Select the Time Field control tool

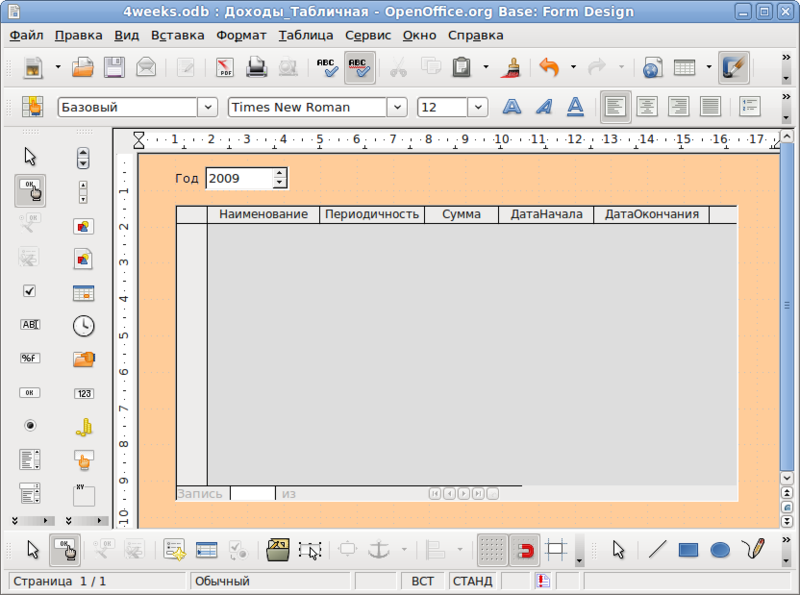[84, 325]
